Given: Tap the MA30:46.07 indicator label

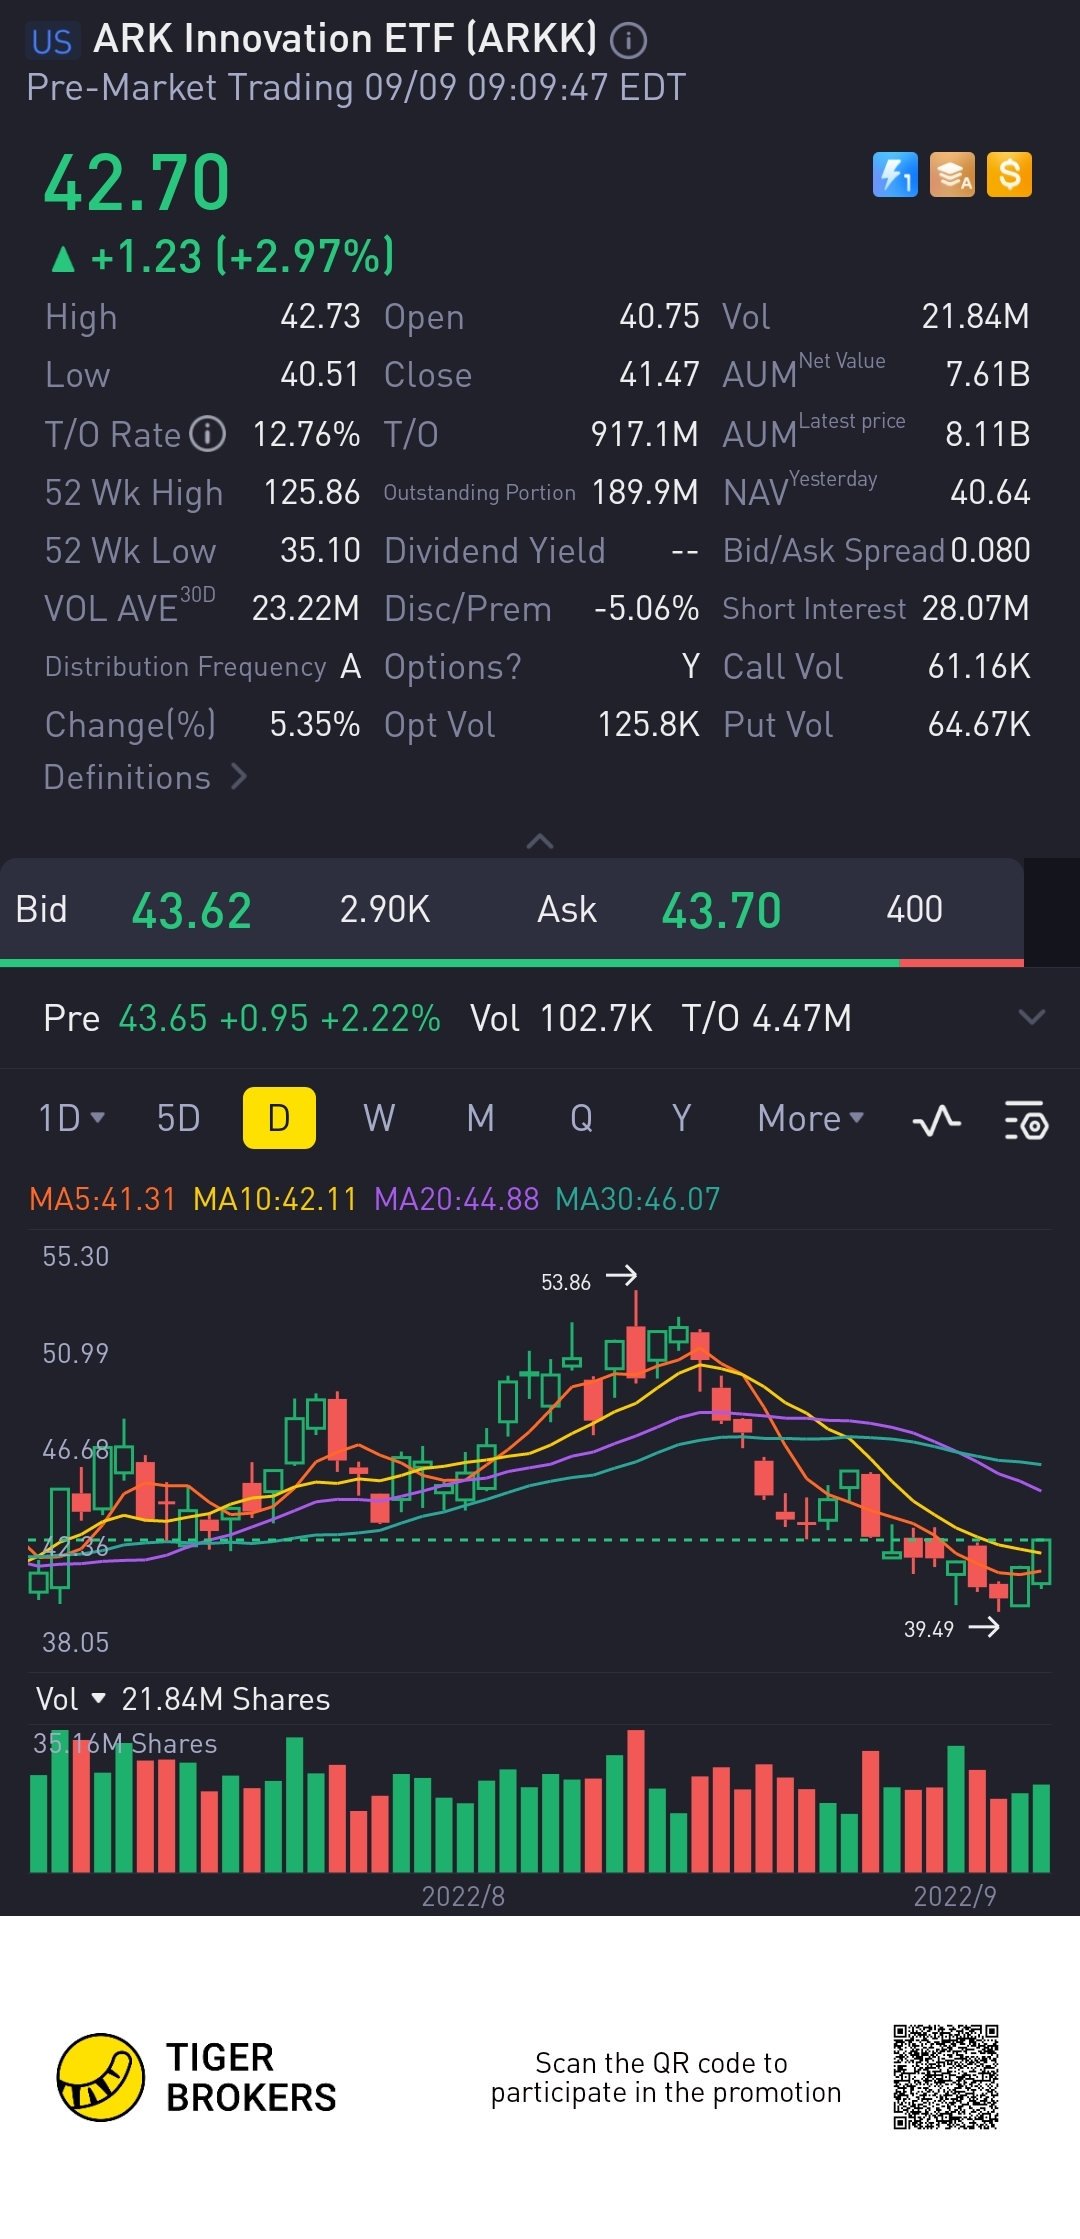Looking at the screenshot, I should click(x=638, y=1198).
